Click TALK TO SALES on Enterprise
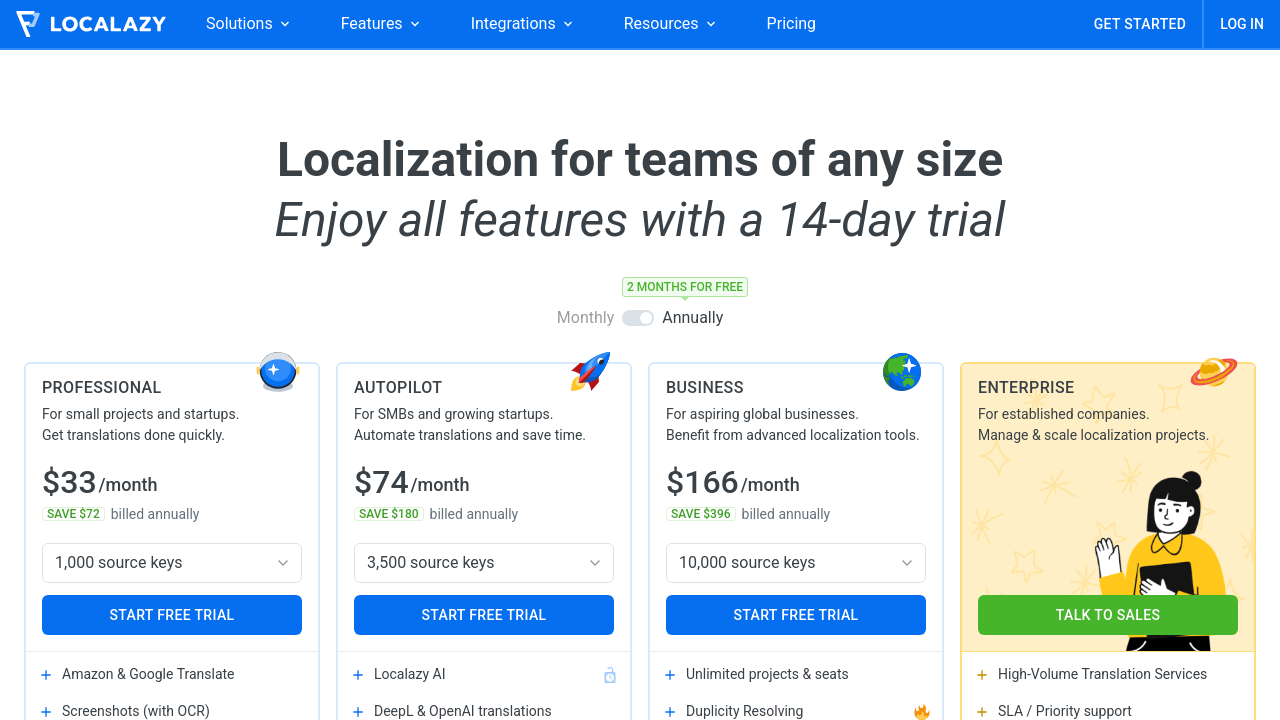Image resolution: width=1280 pixels, height=720 pixels. (x=1108, y=615)
